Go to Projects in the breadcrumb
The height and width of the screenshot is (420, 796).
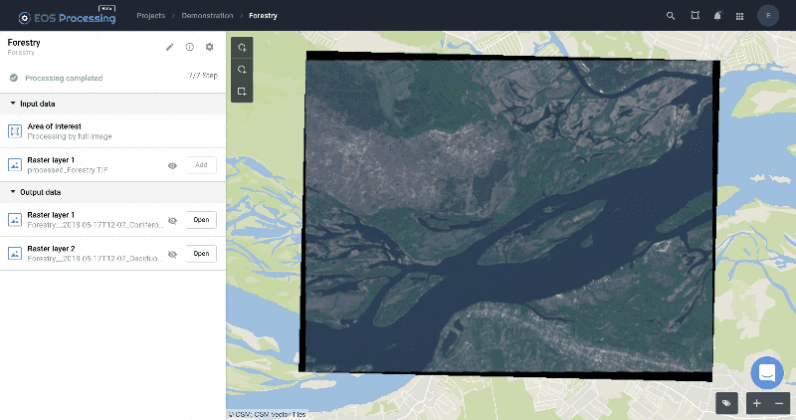point(151,16)
